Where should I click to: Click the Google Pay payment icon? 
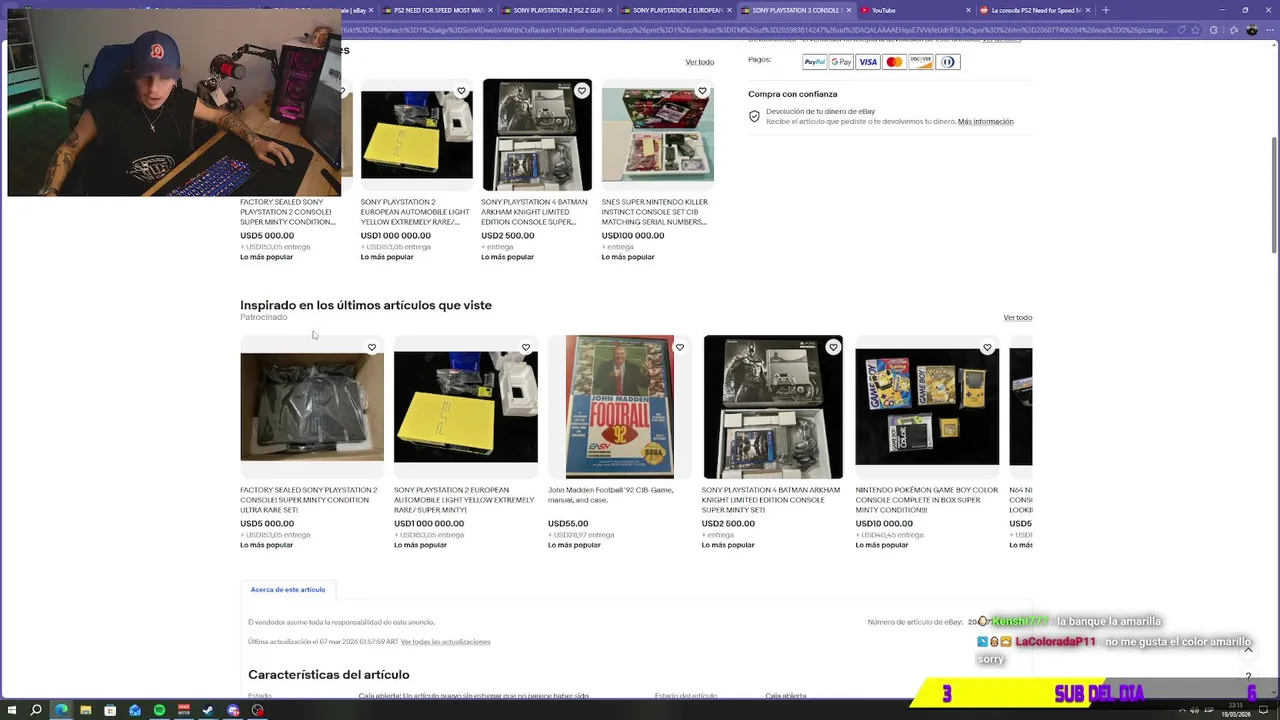pos(841,62)
